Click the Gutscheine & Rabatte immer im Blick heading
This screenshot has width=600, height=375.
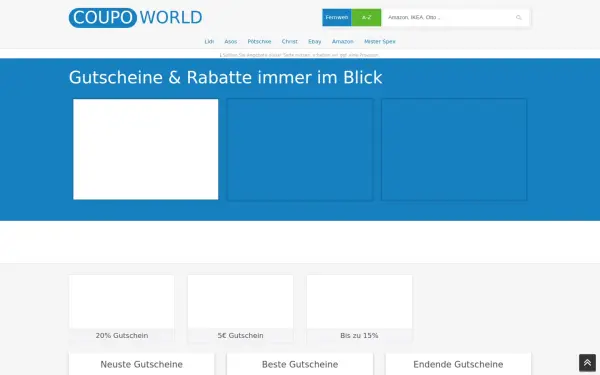click(x=225, y=78)
